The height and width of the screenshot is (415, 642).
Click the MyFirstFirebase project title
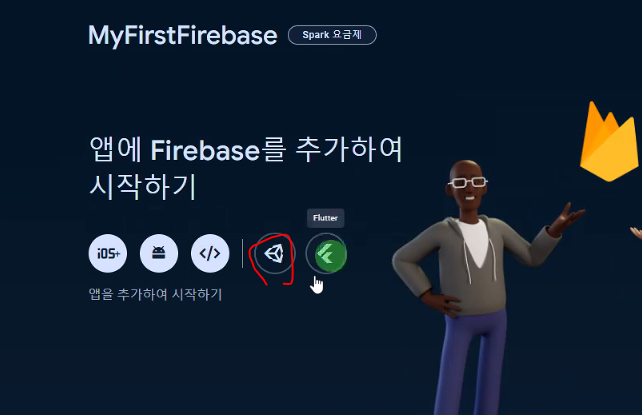tap(183, 36)
